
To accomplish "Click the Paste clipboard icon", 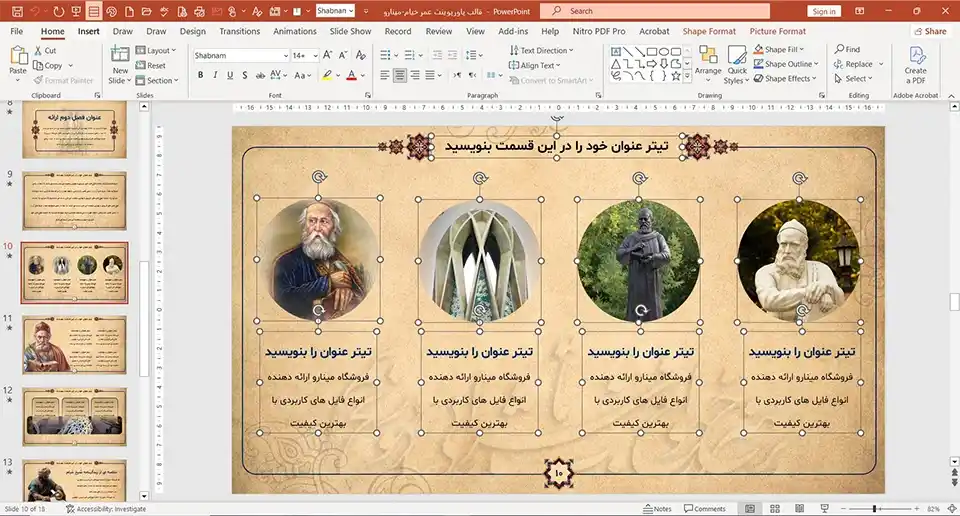I will point(18,55).
